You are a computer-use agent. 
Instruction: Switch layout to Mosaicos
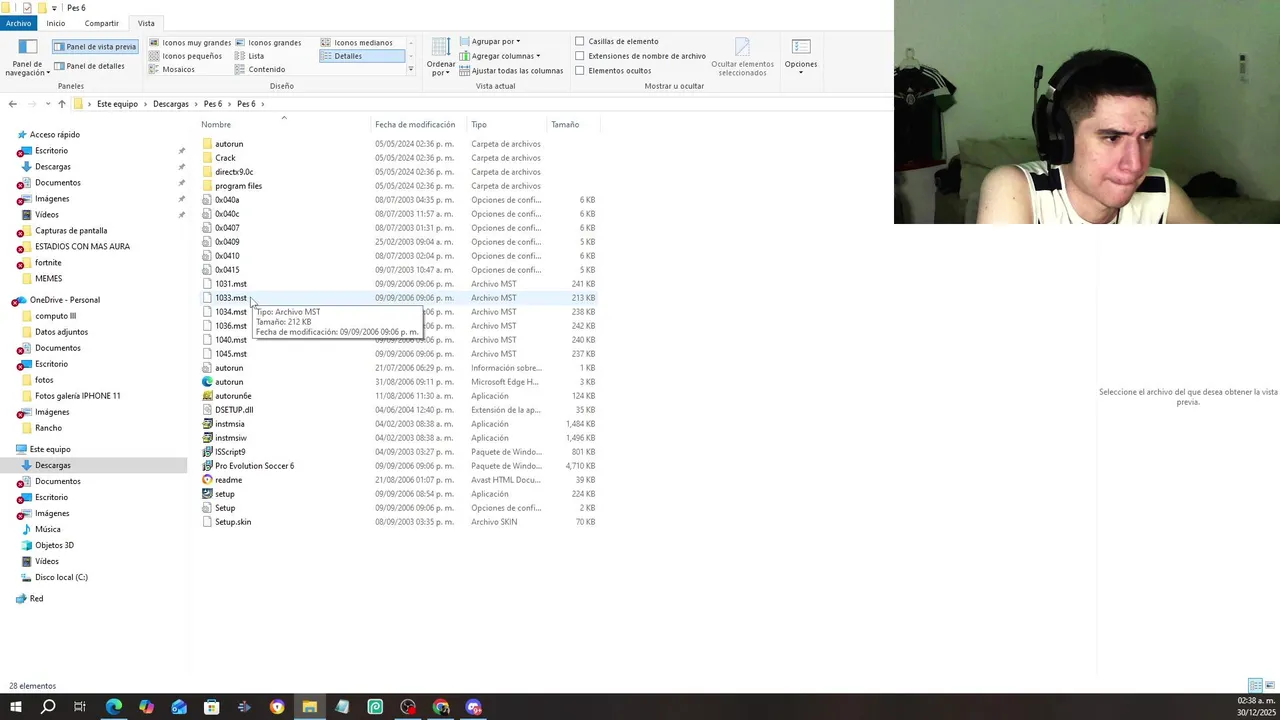pyautogui.click(x=172, y=69)
